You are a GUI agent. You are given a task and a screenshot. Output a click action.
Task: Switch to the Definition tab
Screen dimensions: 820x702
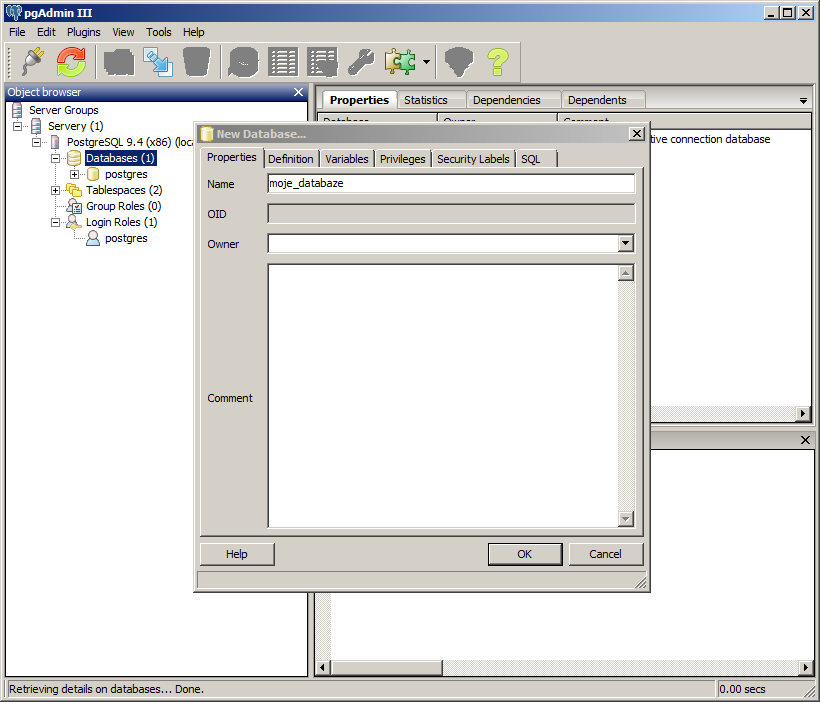[x=290, y=159]
